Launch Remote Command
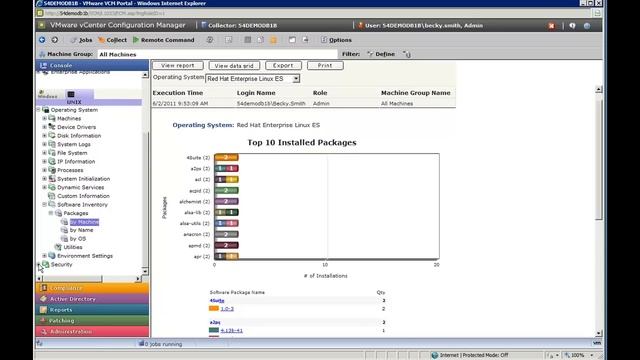Image resolution: width=640 pixels, height=360 pixels. [x=164, y=40]
